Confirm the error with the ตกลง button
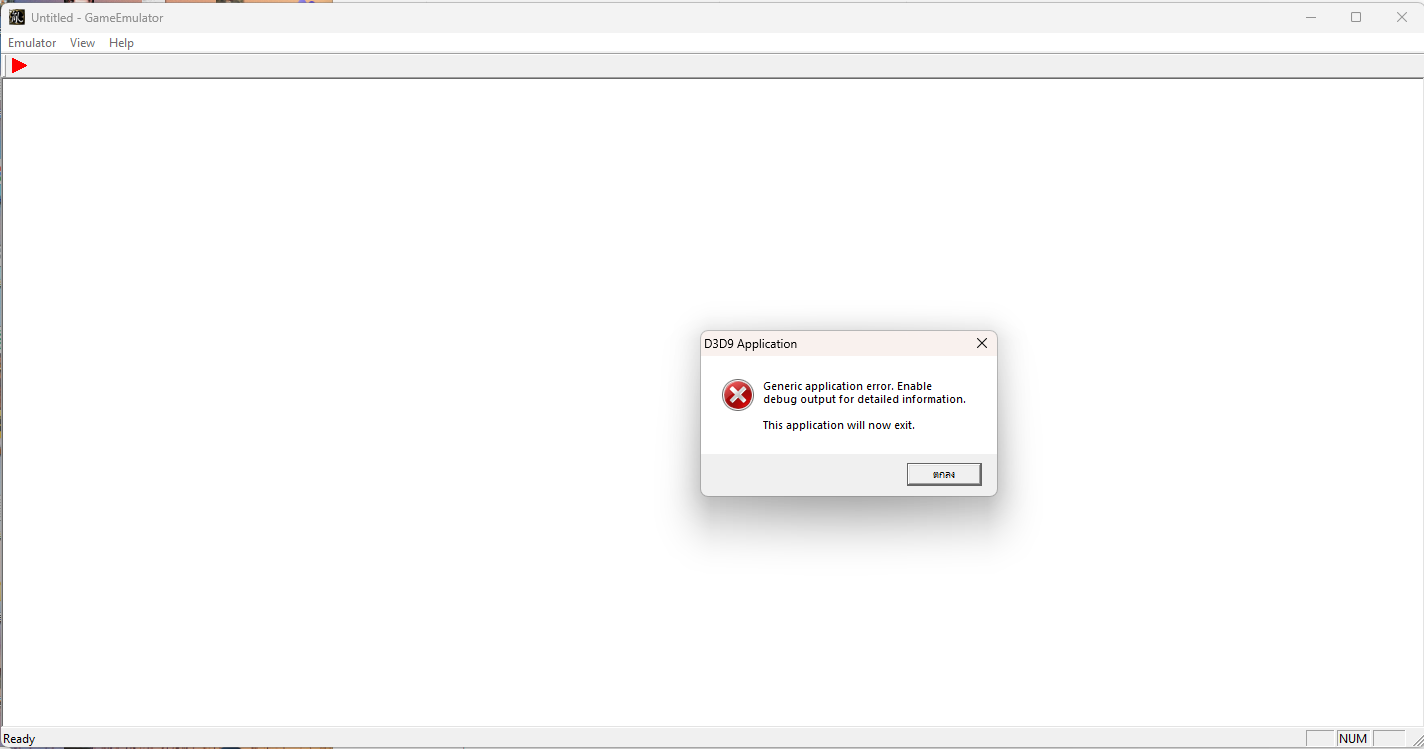1424x749 pixels. coord(944,474)
